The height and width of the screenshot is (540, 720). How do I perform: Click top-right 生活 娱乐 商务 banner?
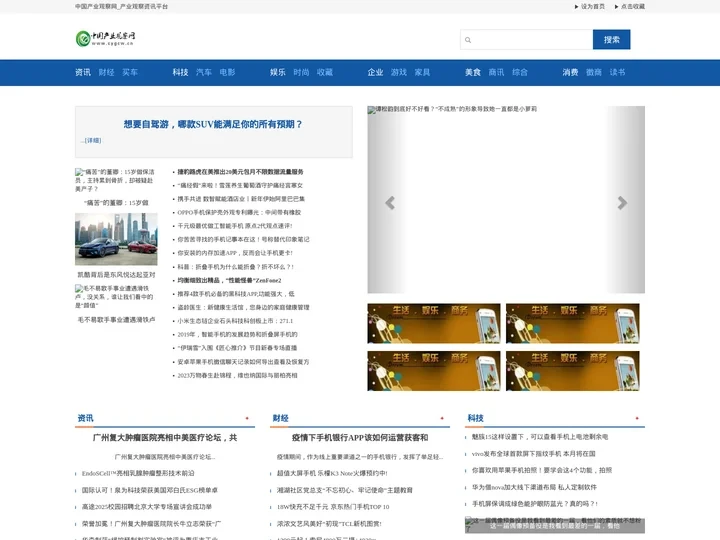(x=573, y=323)
